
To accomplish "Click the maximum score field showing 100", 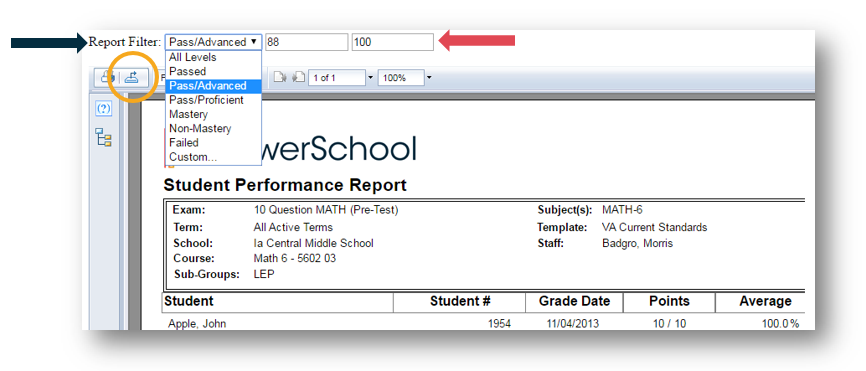I will point(393,42).
